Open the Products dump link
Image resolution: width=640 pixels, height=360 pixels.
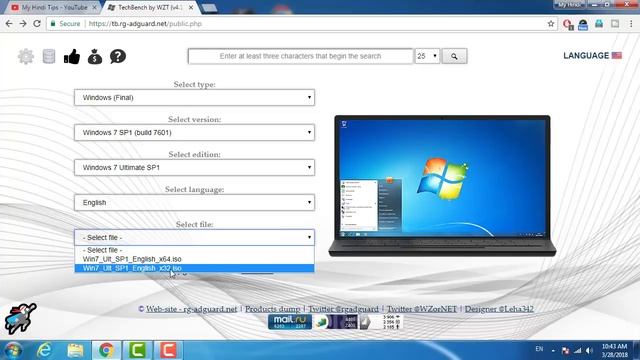pos(272,309)
